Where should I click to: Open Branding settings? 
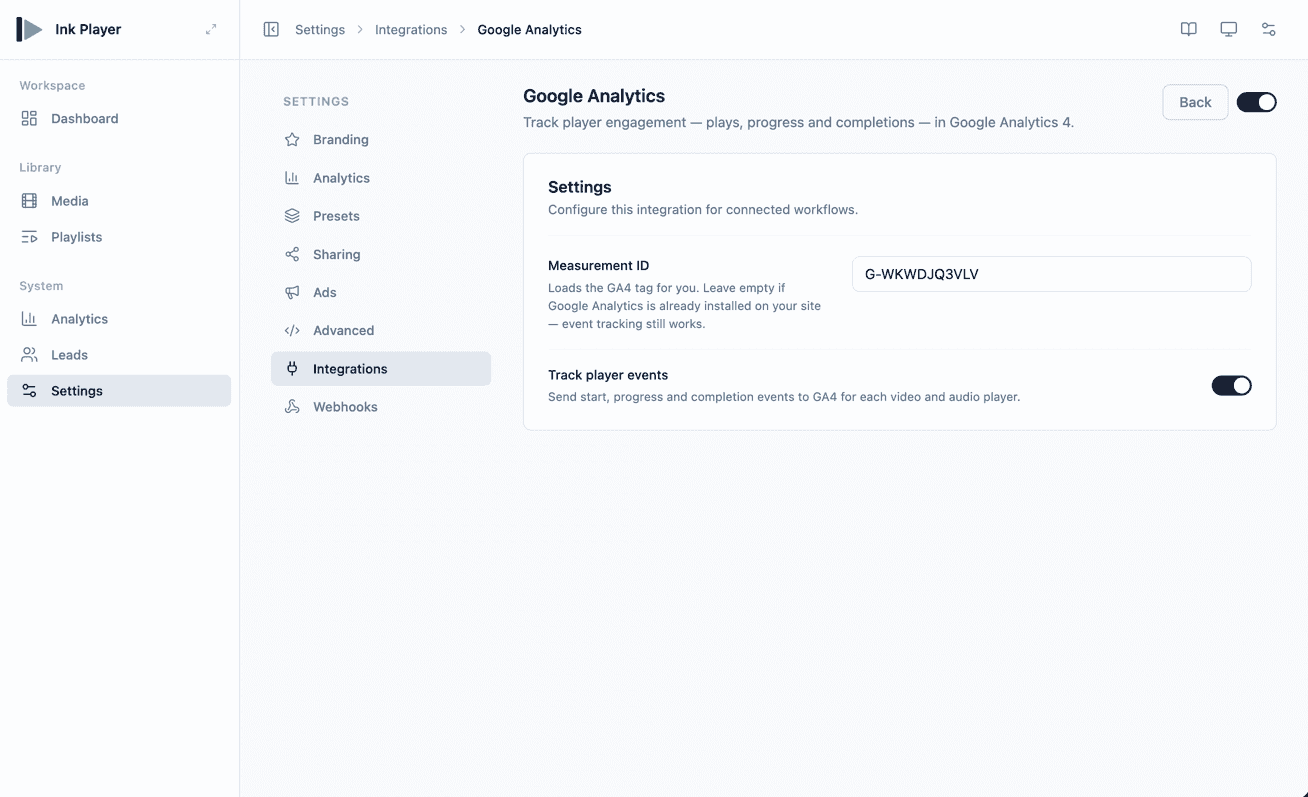point(381,140)
